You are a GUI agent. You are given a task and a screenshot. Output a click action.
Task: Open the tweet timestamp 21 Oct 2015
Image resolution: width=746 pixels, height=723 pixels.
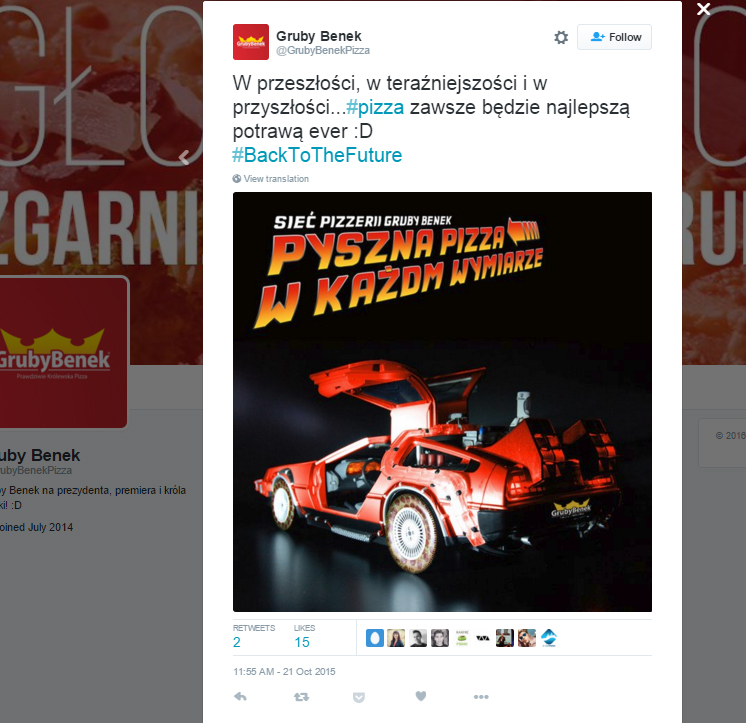(x=284, y=672)
